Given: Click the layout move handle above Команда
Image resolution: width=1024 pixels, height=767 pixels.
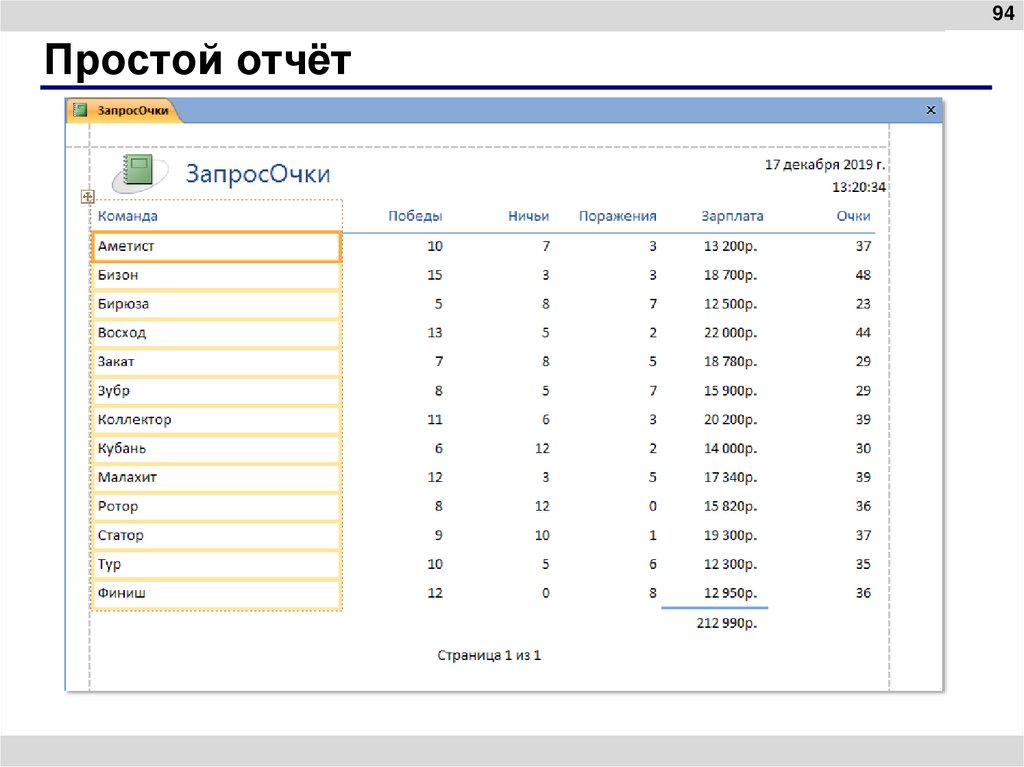Looking at the screenshot, I should point(88,197).
